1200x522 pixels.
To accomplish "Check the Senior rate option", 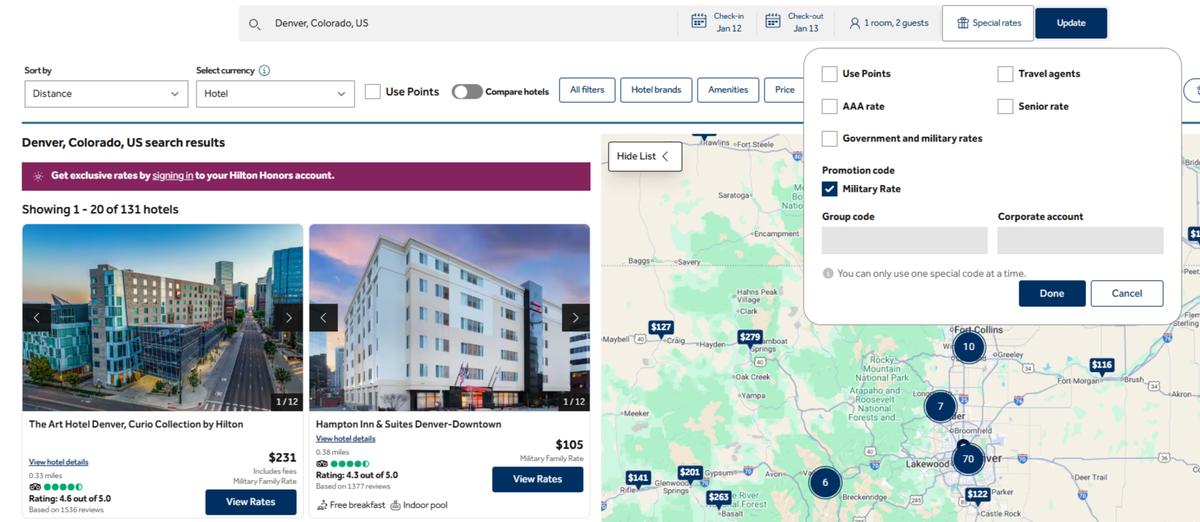I will [x=1005, y=106].
